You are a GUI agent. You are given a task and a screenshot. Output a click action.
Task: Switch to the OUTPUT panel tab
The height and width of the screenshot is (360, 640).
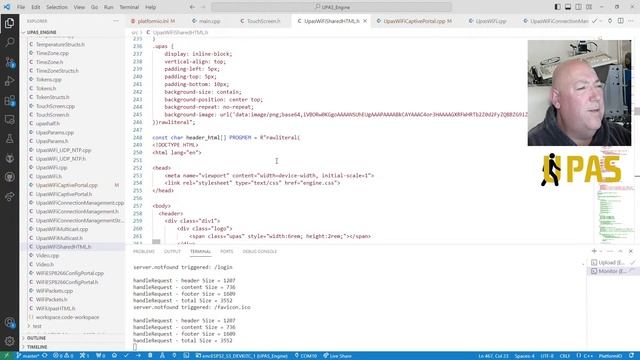172,251
